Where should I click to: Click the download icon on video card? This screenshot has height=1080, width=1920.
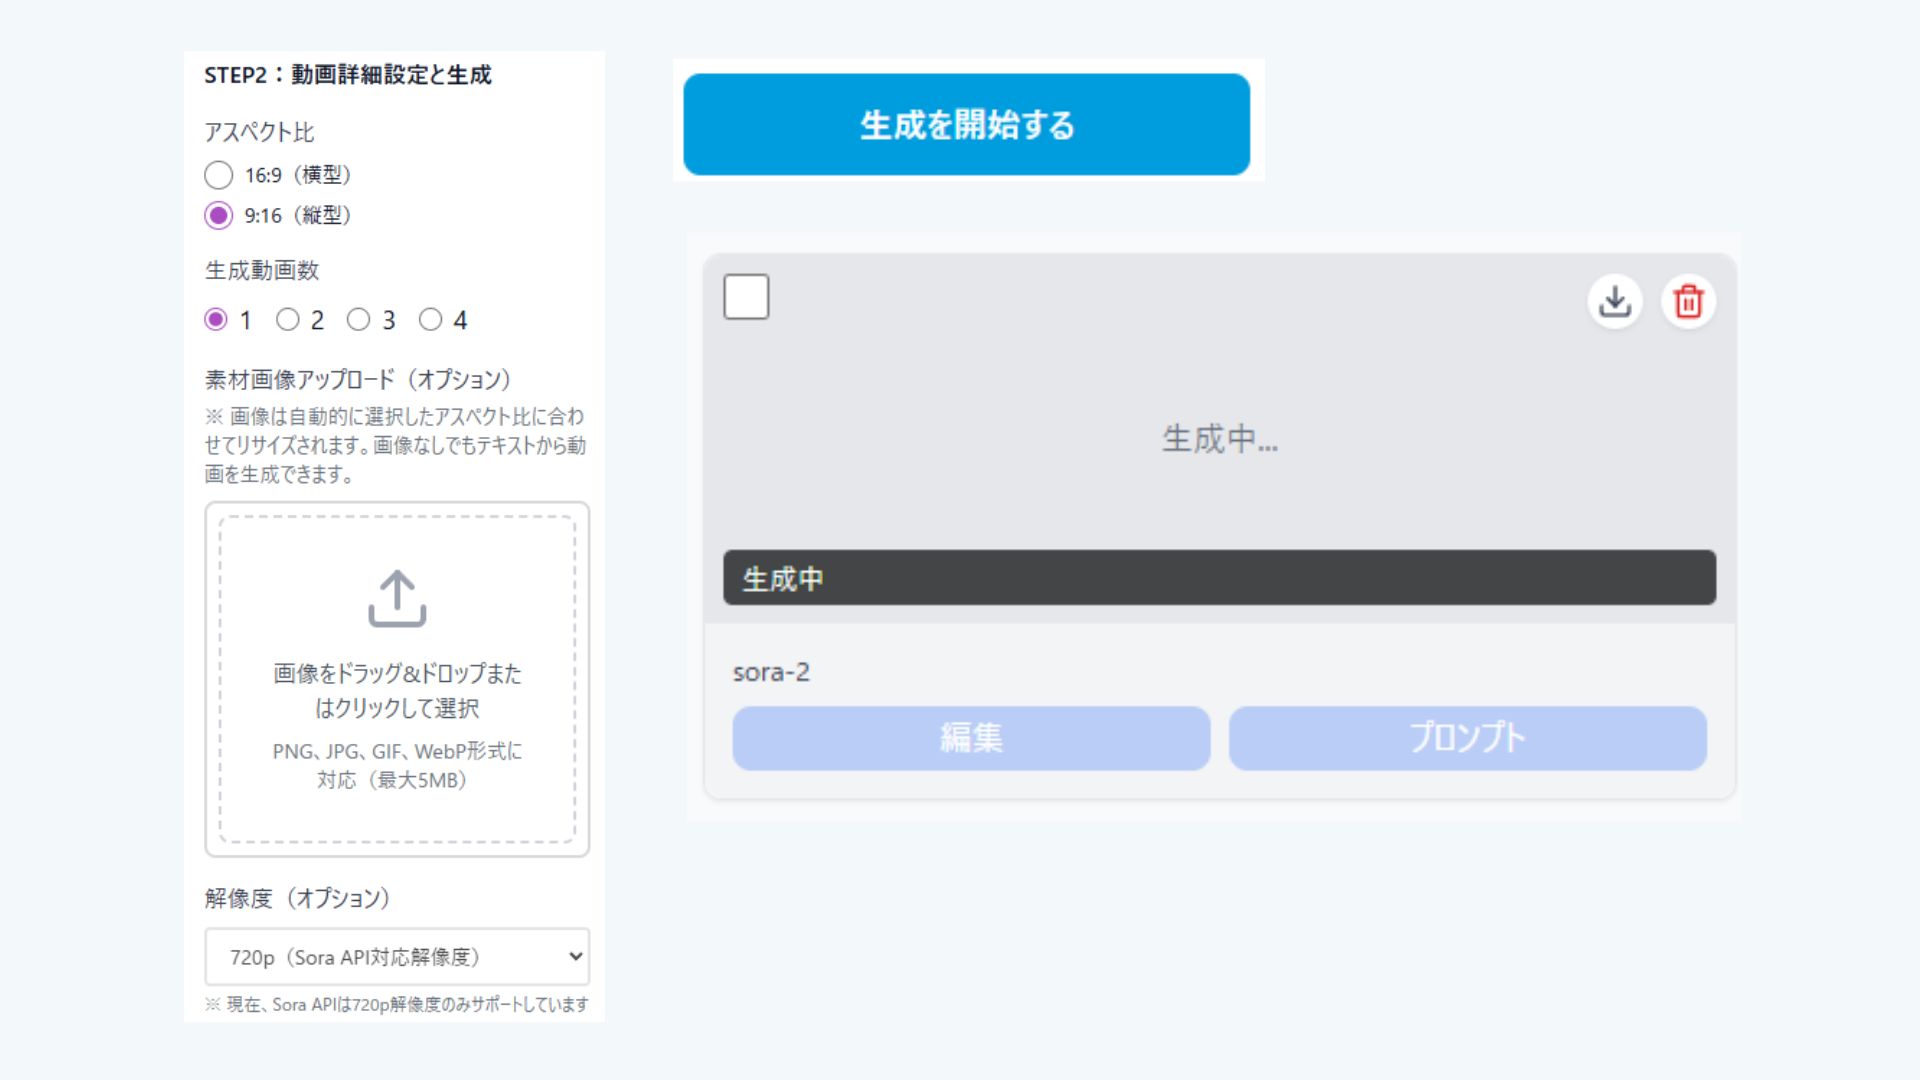(x=1614, y=301)
